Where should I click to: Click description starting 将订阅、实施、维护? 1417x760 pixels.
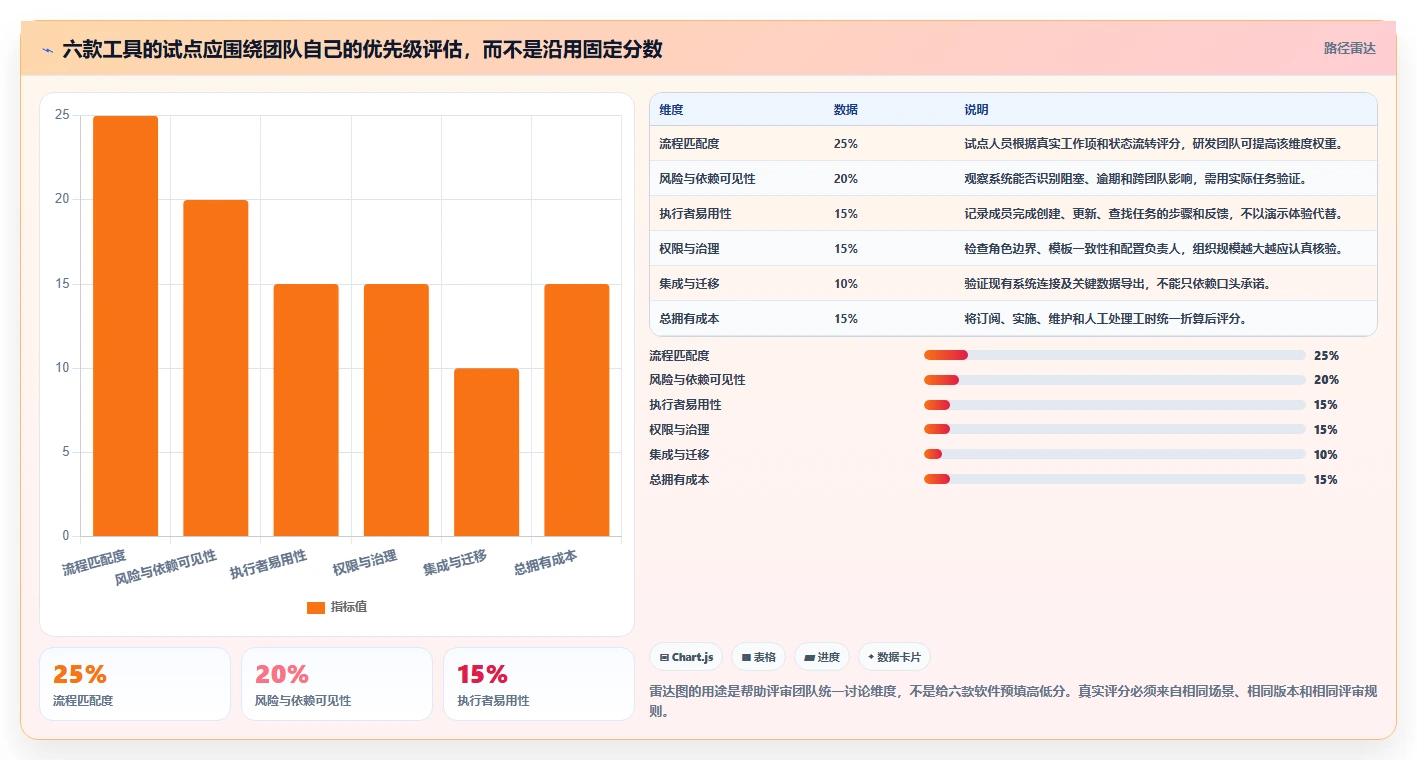(1105, 319)
